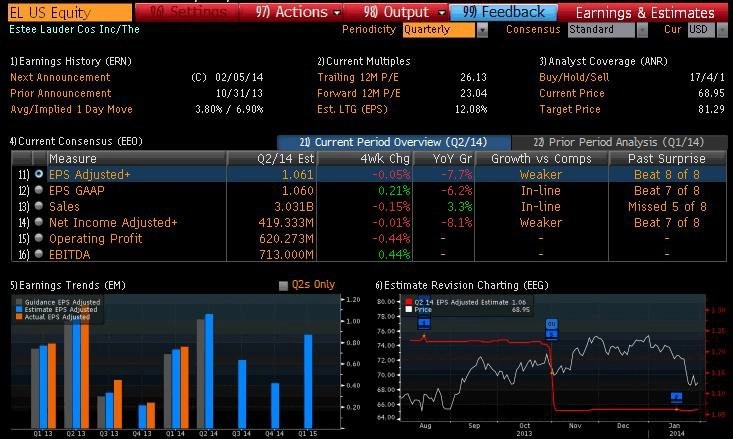The image size is (733, 439).
Task: Open the Periodicity Quarterly dropdown arrow
Action: pos(482,30)
